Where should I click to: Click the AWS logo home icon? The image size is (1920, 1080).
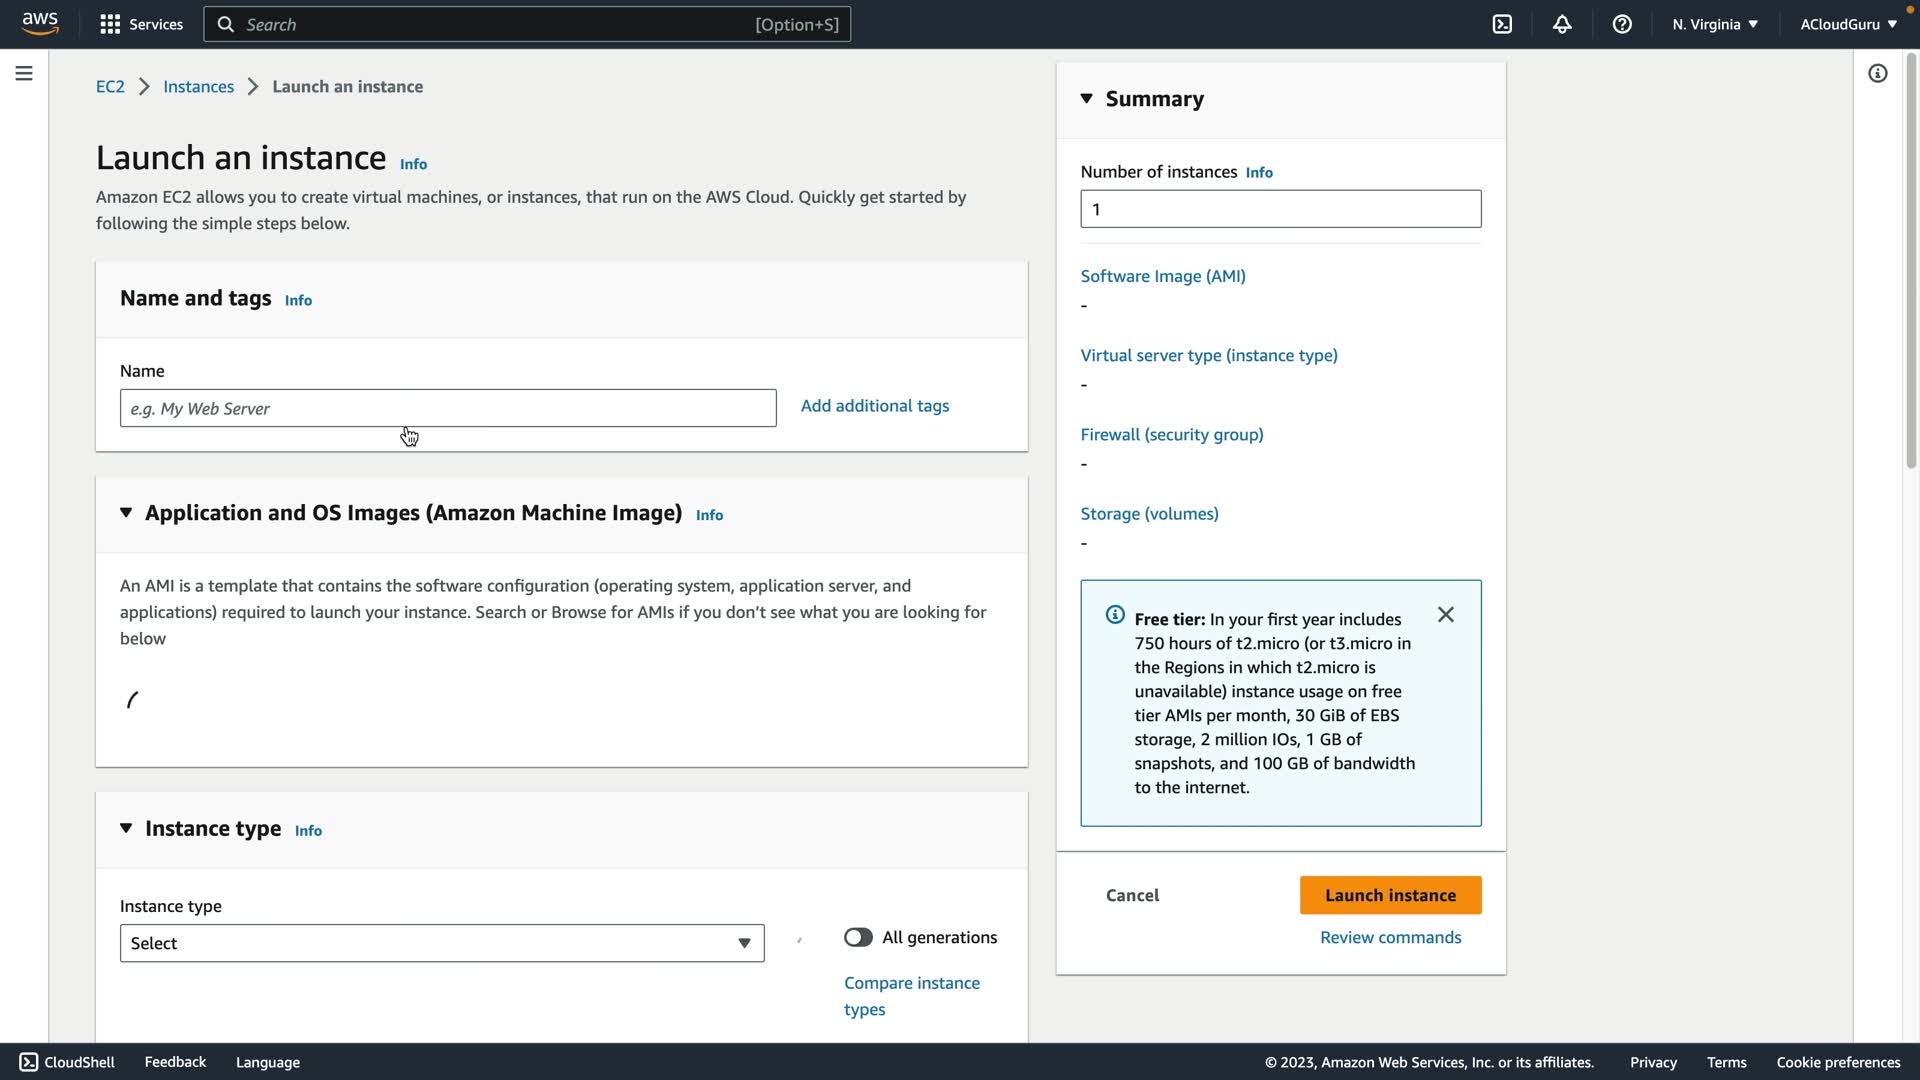[40, 23]
